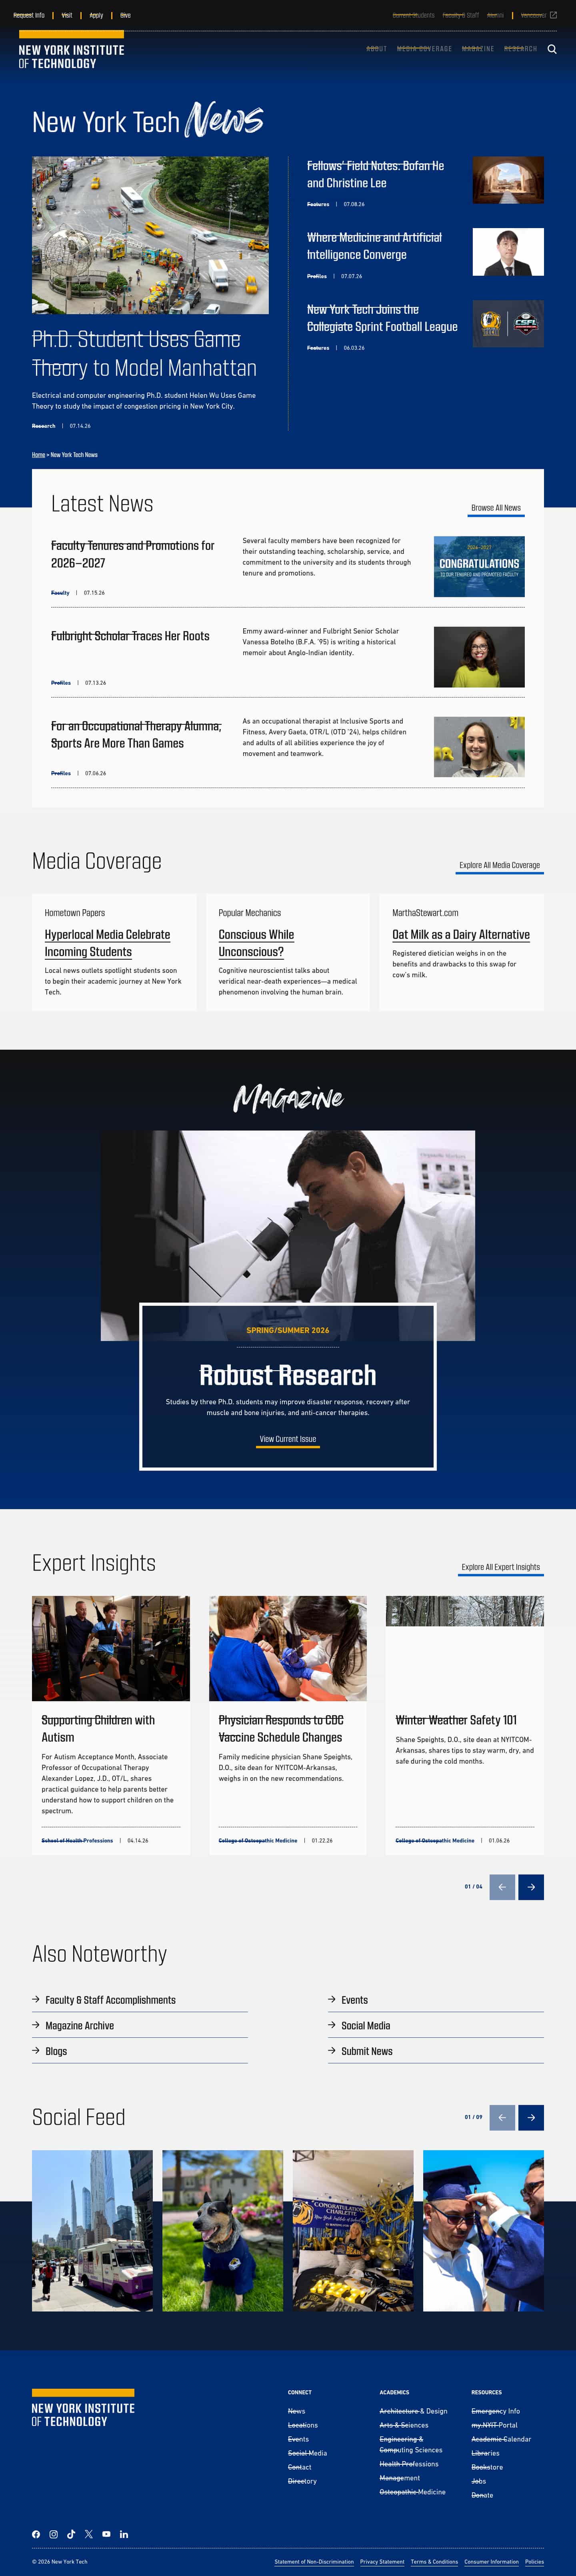The height and width of the screenshot is (2576, 576).
Task: Open the About menu
Action: tap(376, 49)
